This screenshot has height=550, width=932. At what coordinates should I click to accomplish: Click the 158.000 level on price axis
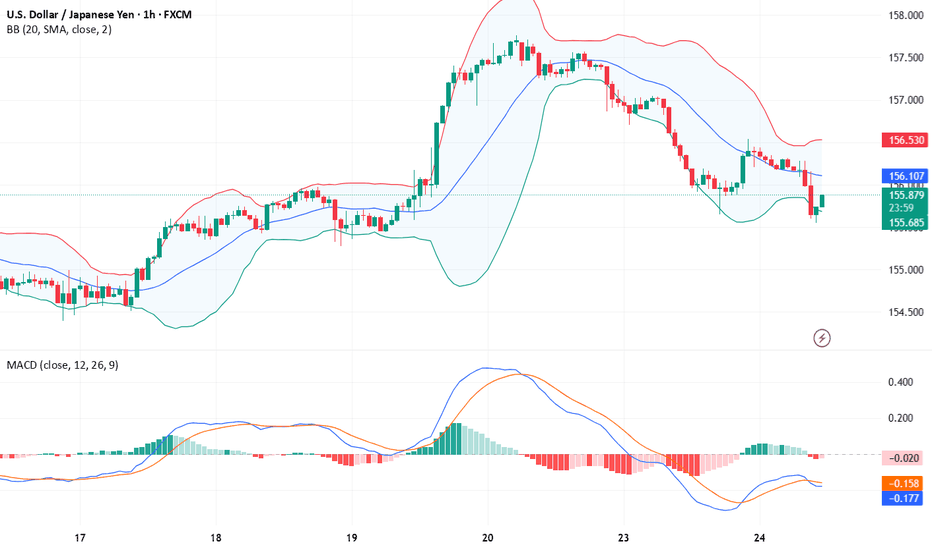point(905,16)
